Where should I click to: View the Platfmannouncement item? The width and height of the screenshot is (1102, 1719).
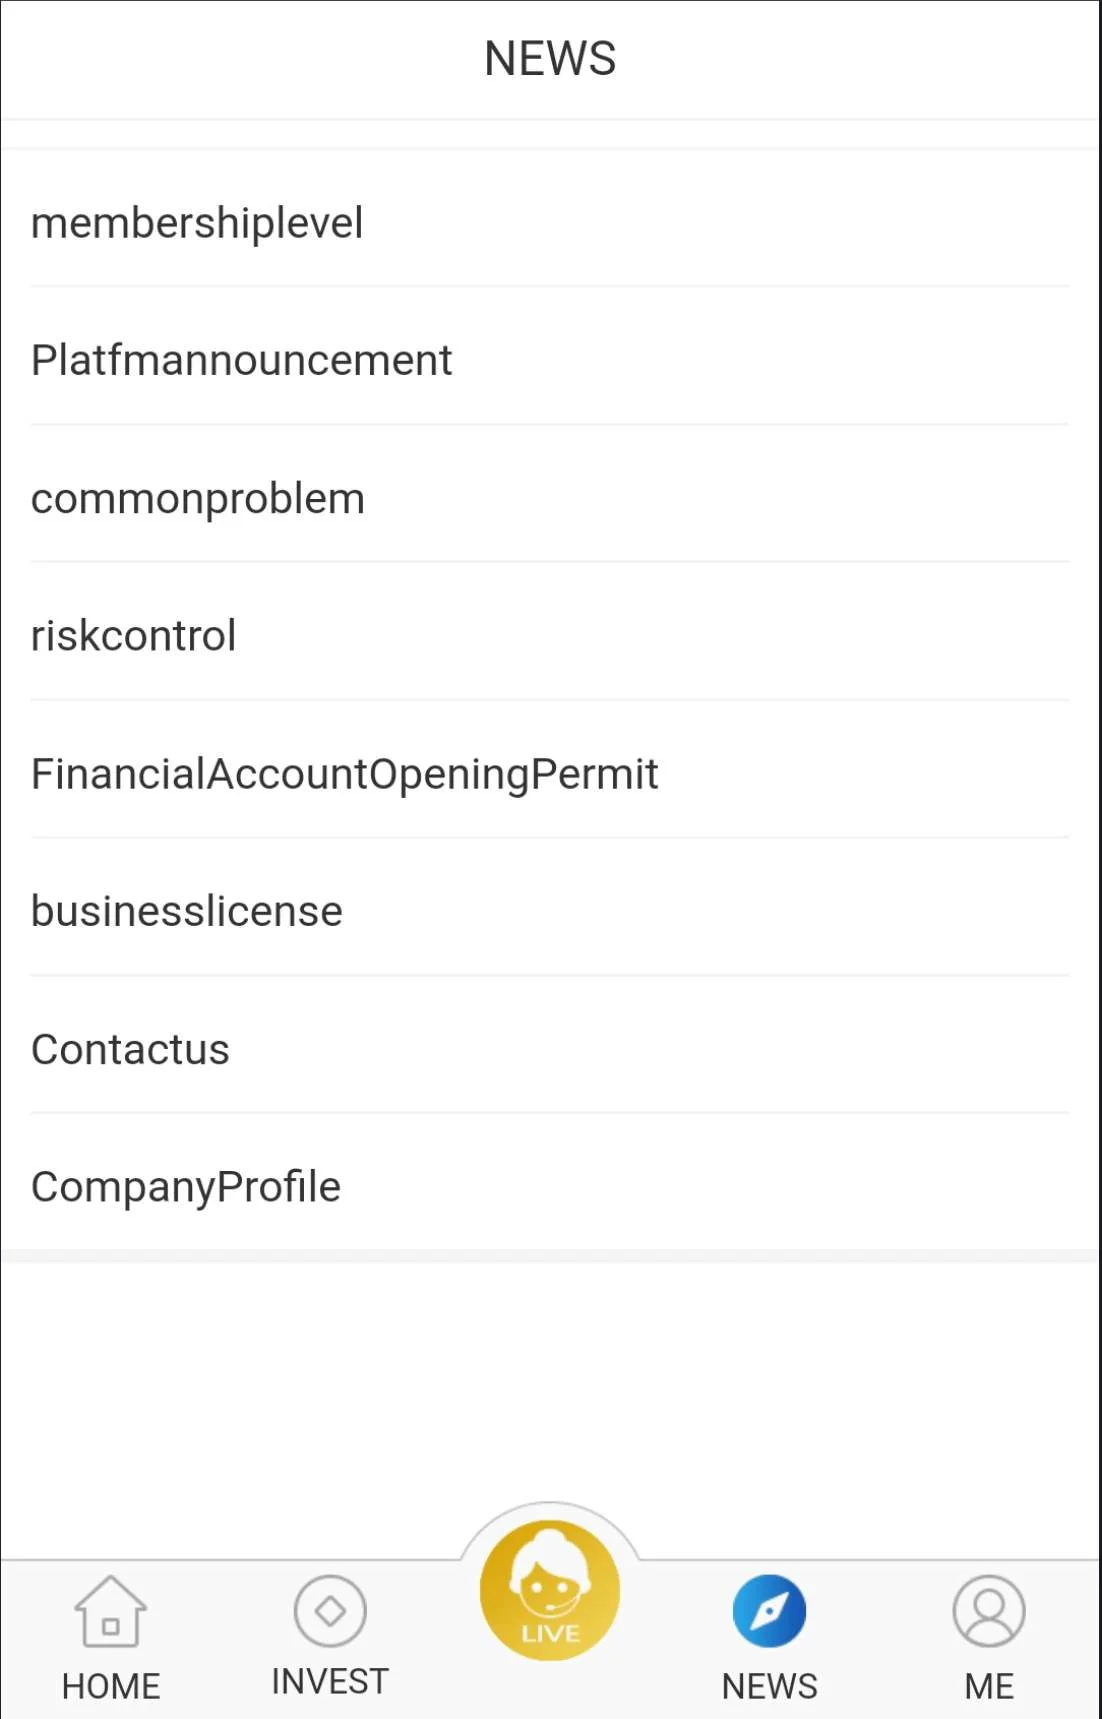[241, 360]
